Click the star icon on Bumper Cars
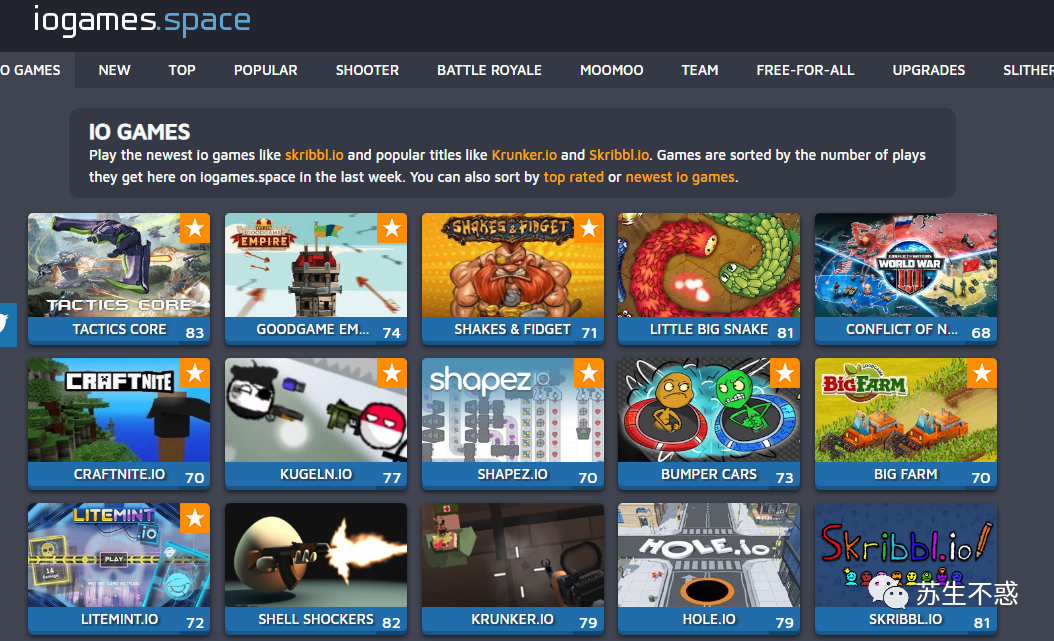 pyautogui.click(x=785, y=373)
